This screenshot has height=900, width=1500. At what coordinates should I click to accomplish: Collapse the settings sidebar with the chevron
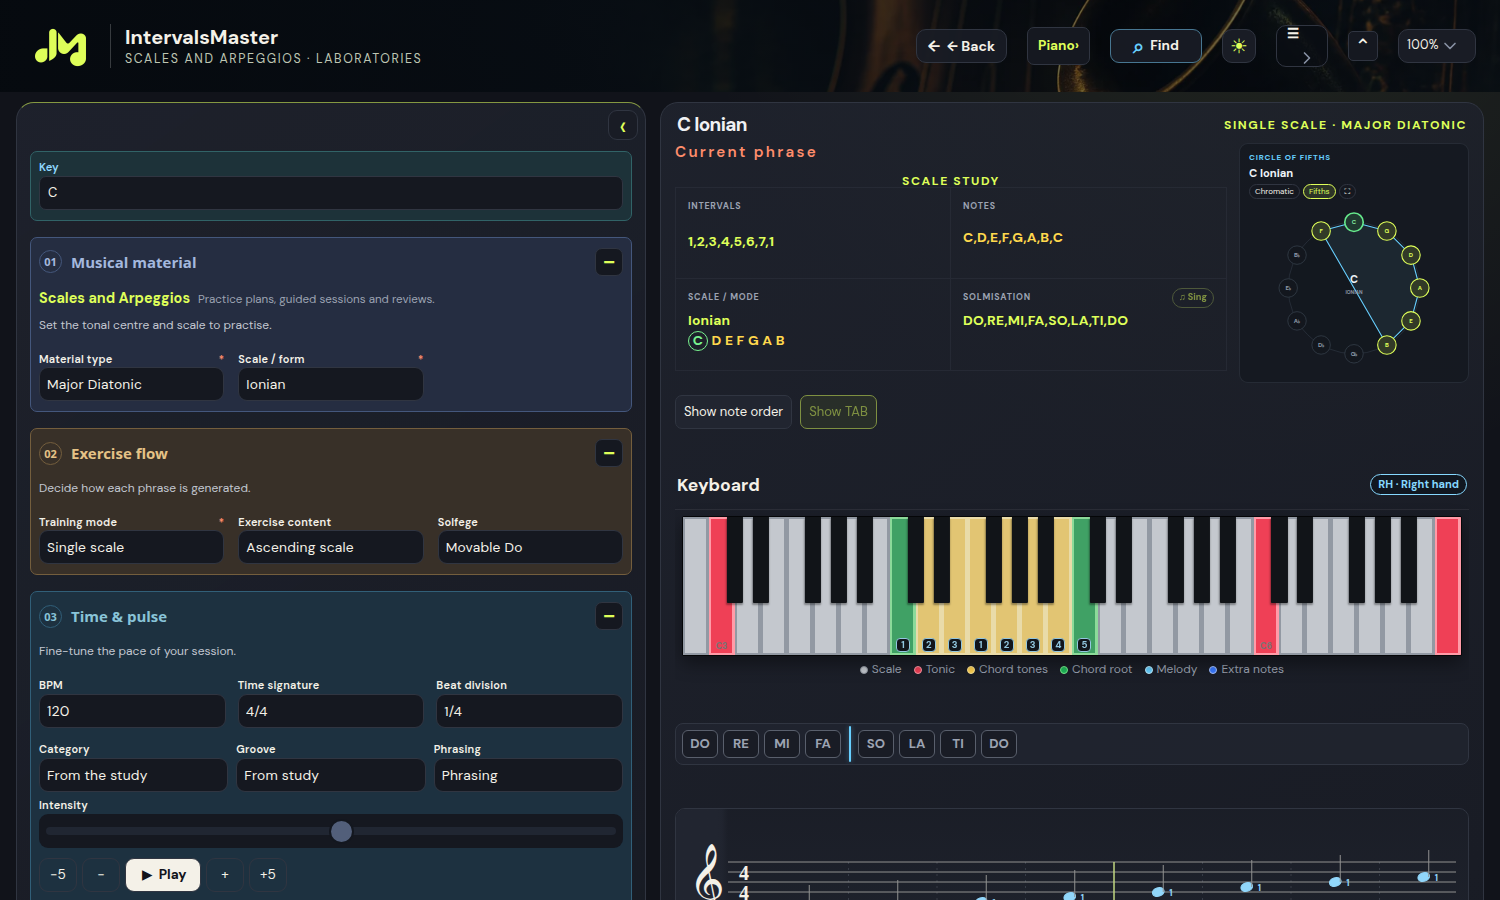[623, 126]
